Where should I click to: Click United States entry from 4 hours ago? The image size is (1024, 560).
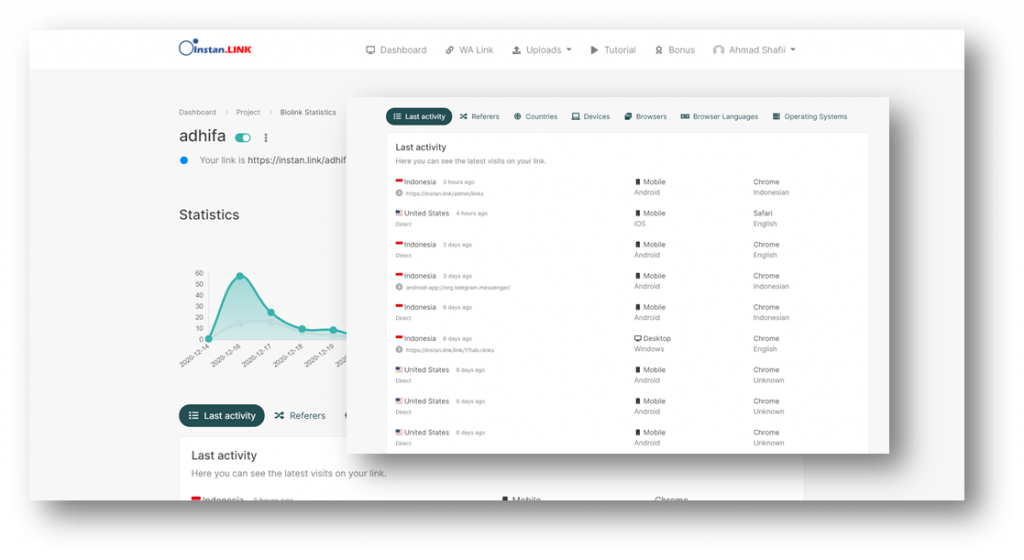(x=426, y=213)
